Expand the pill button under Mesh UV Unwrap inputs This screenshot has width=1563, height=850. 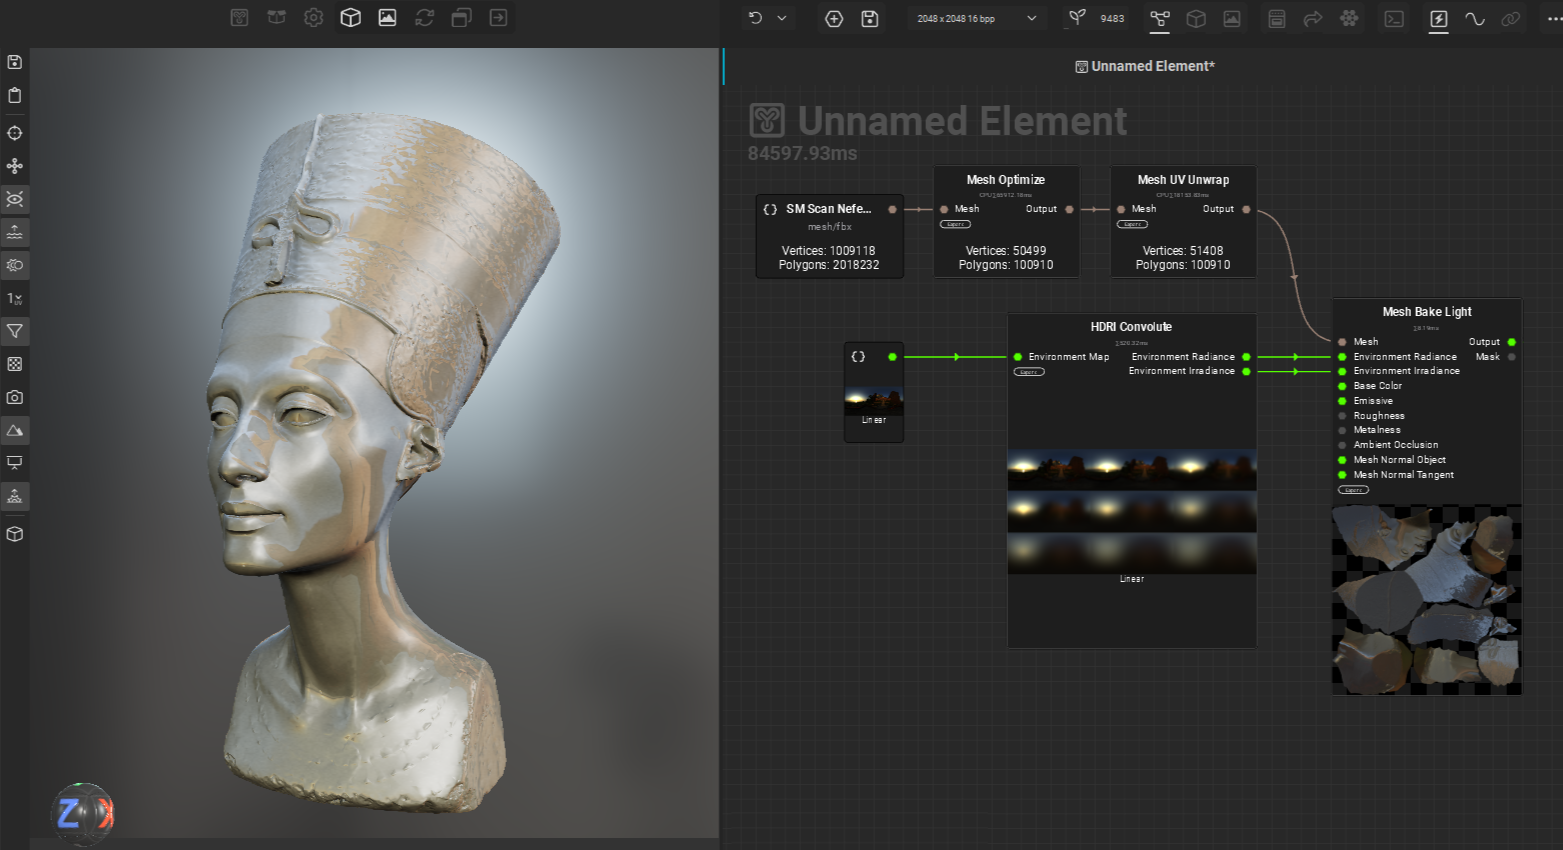1132,224
